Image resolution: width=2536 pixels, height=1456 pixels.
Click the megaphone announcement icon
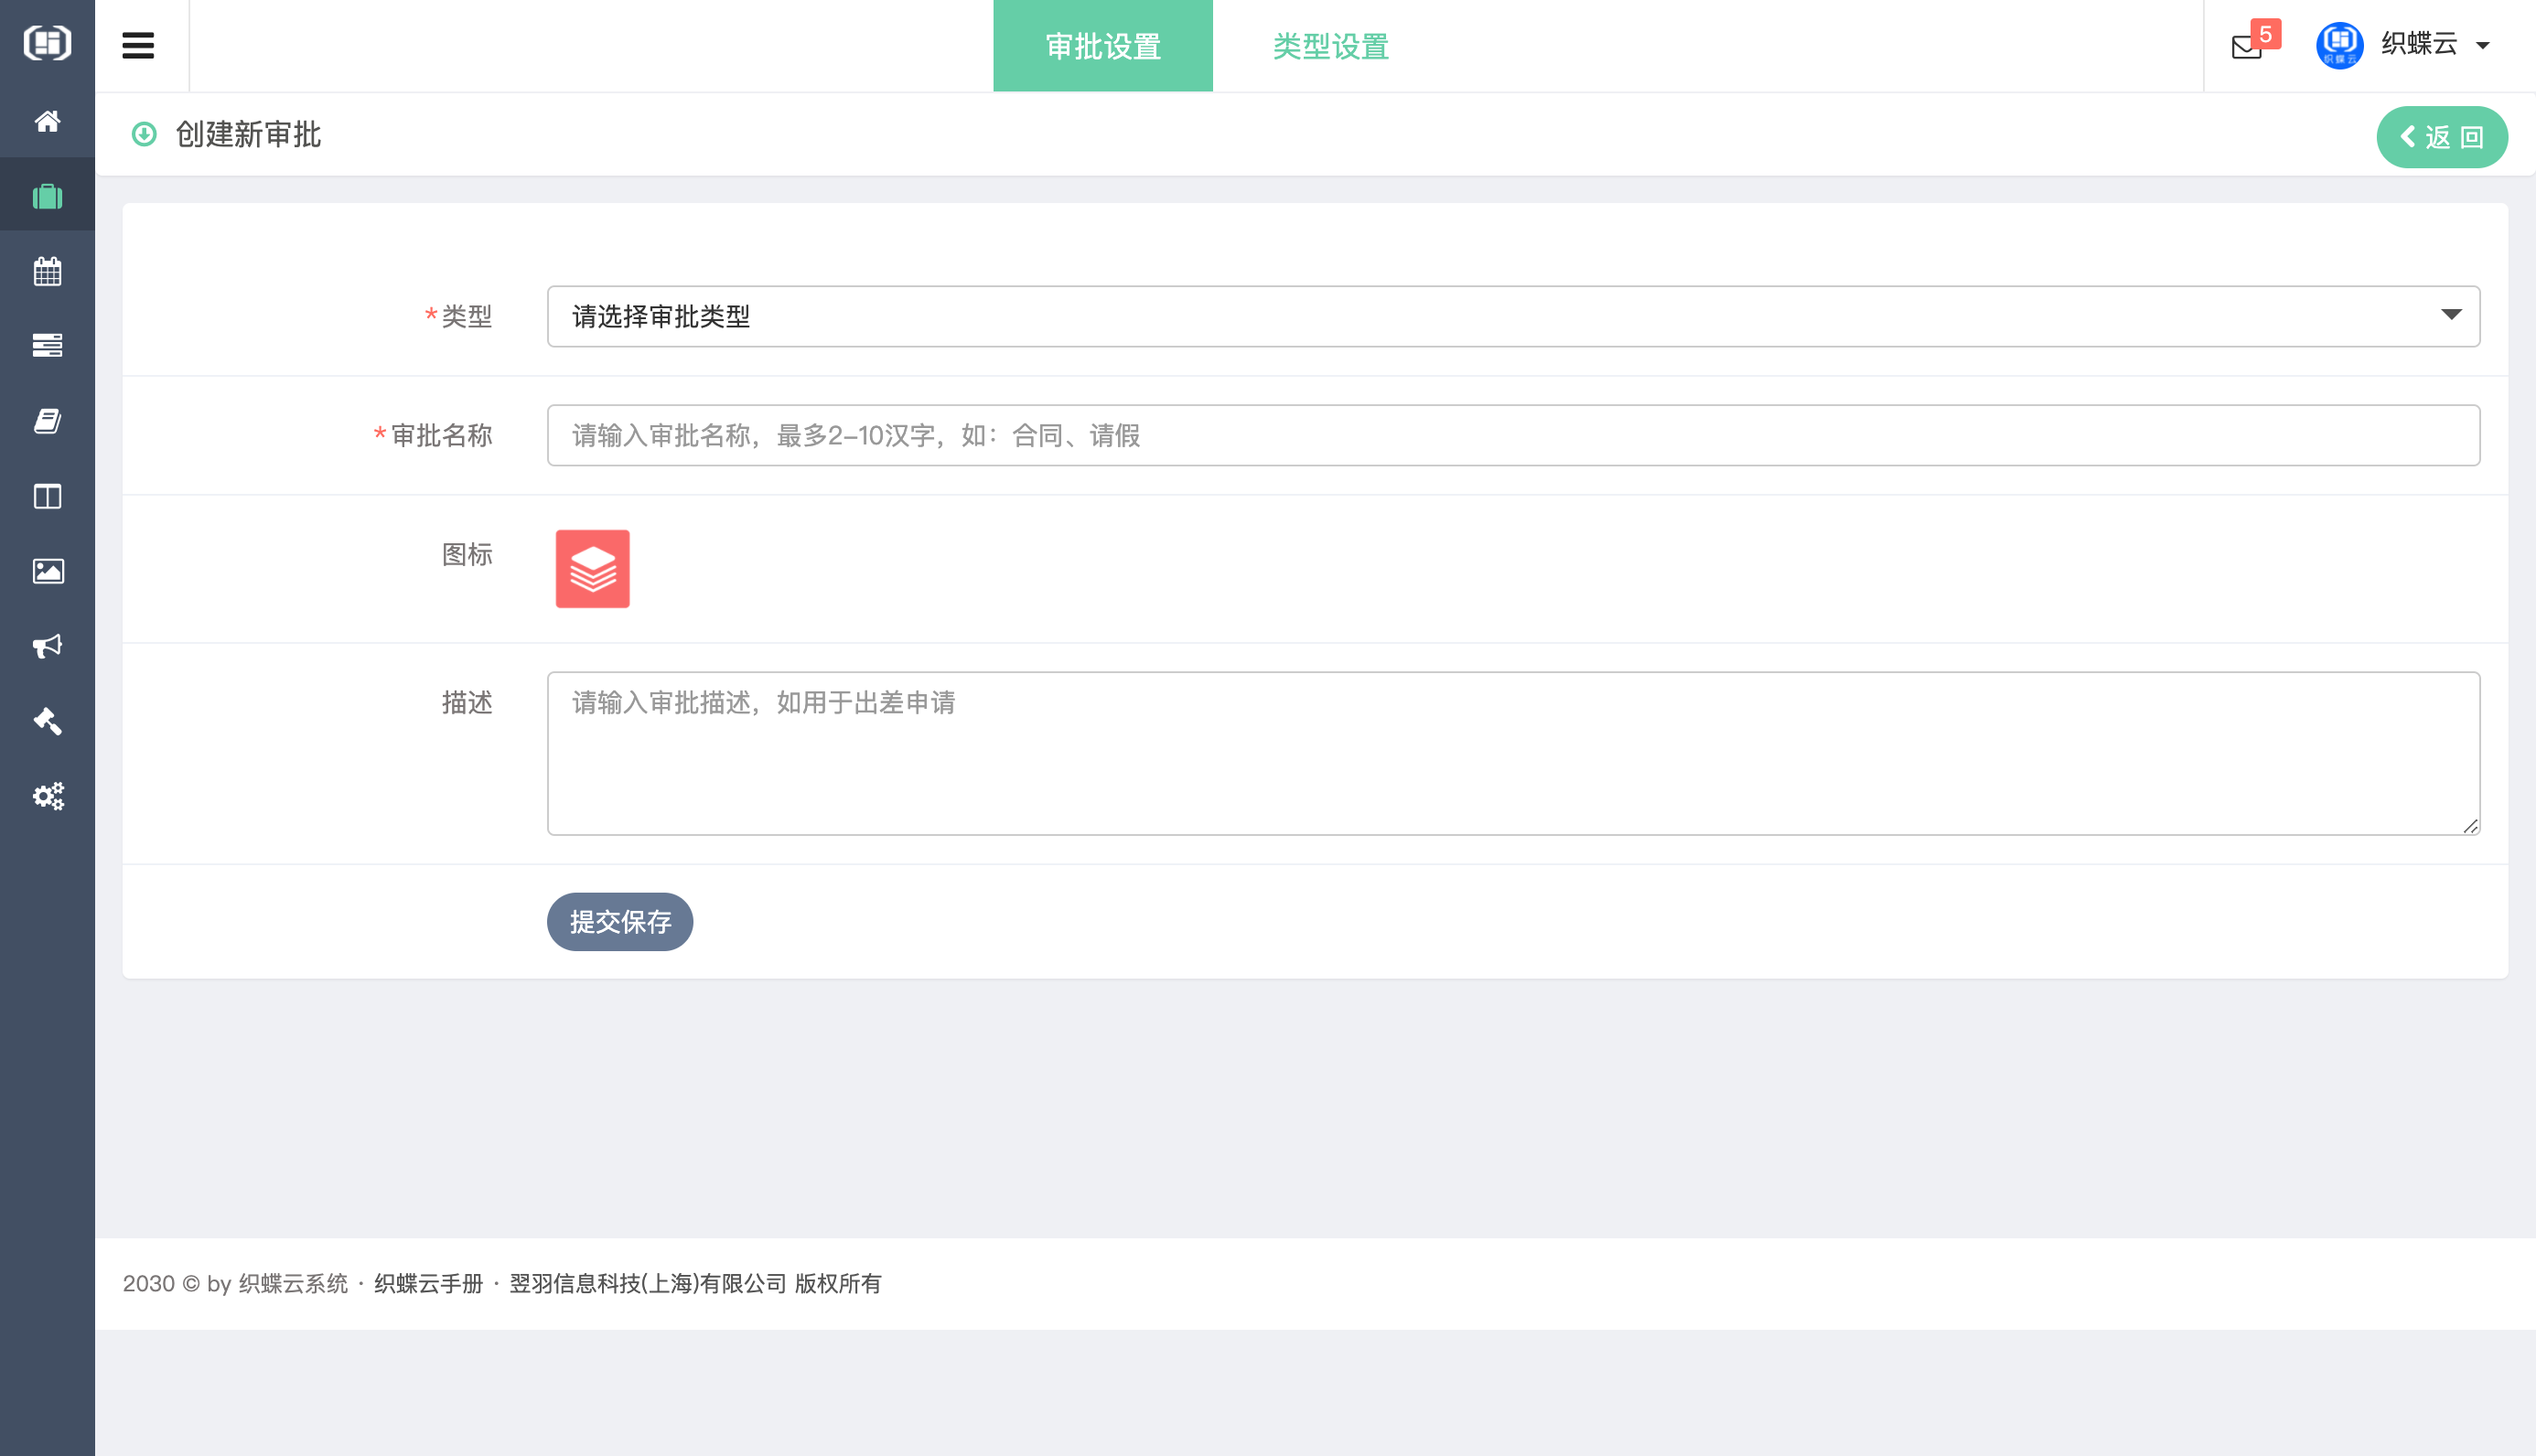tap(47, 646)
